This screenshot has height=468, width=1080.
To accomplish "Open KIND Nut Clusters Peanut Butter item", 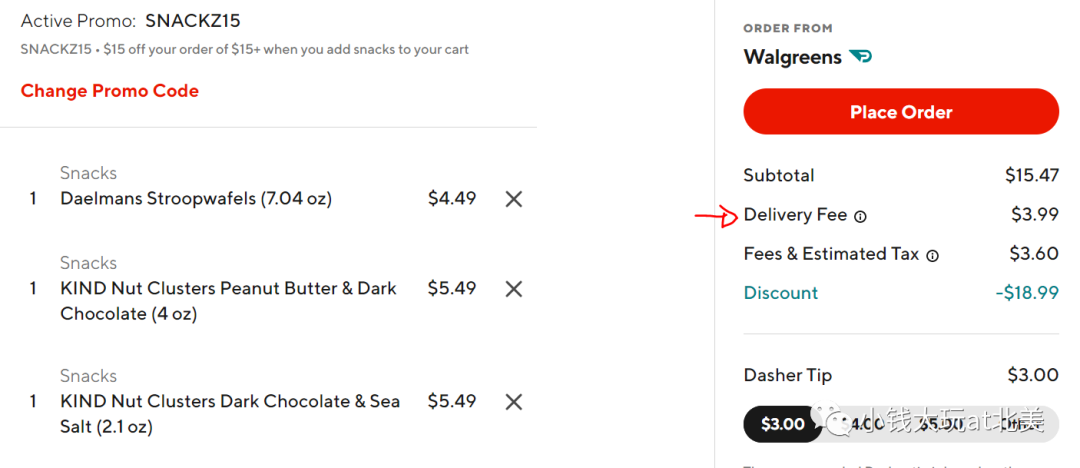I will (229, 301).
